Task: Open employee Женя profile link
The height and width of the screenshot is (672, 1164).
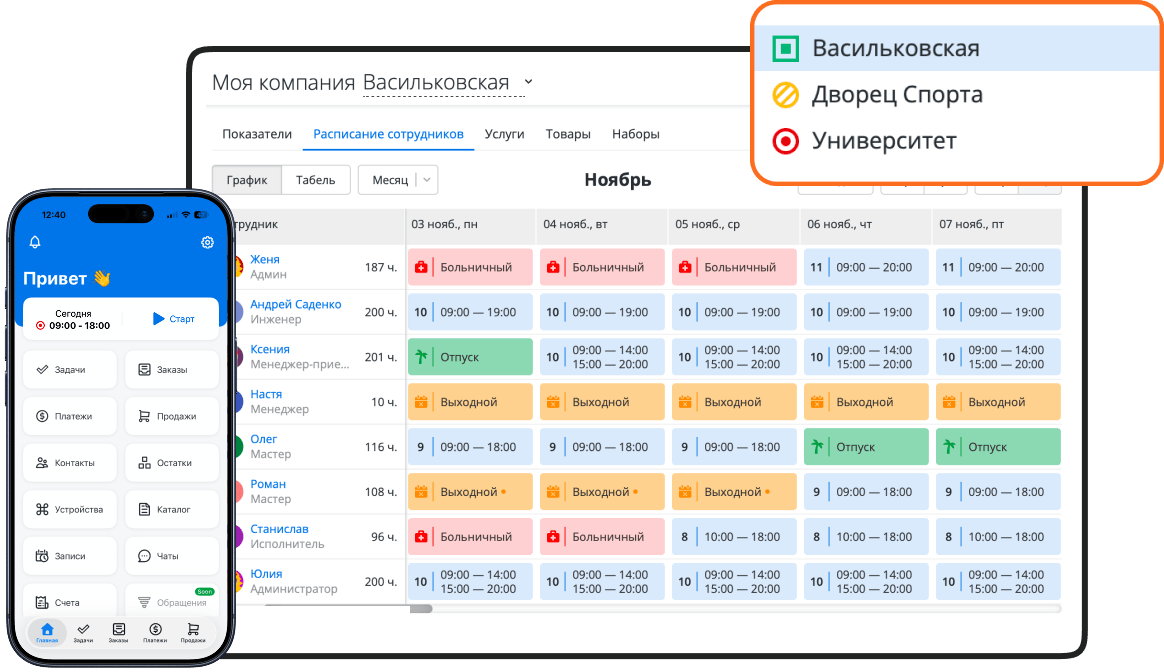Action: 265,259
